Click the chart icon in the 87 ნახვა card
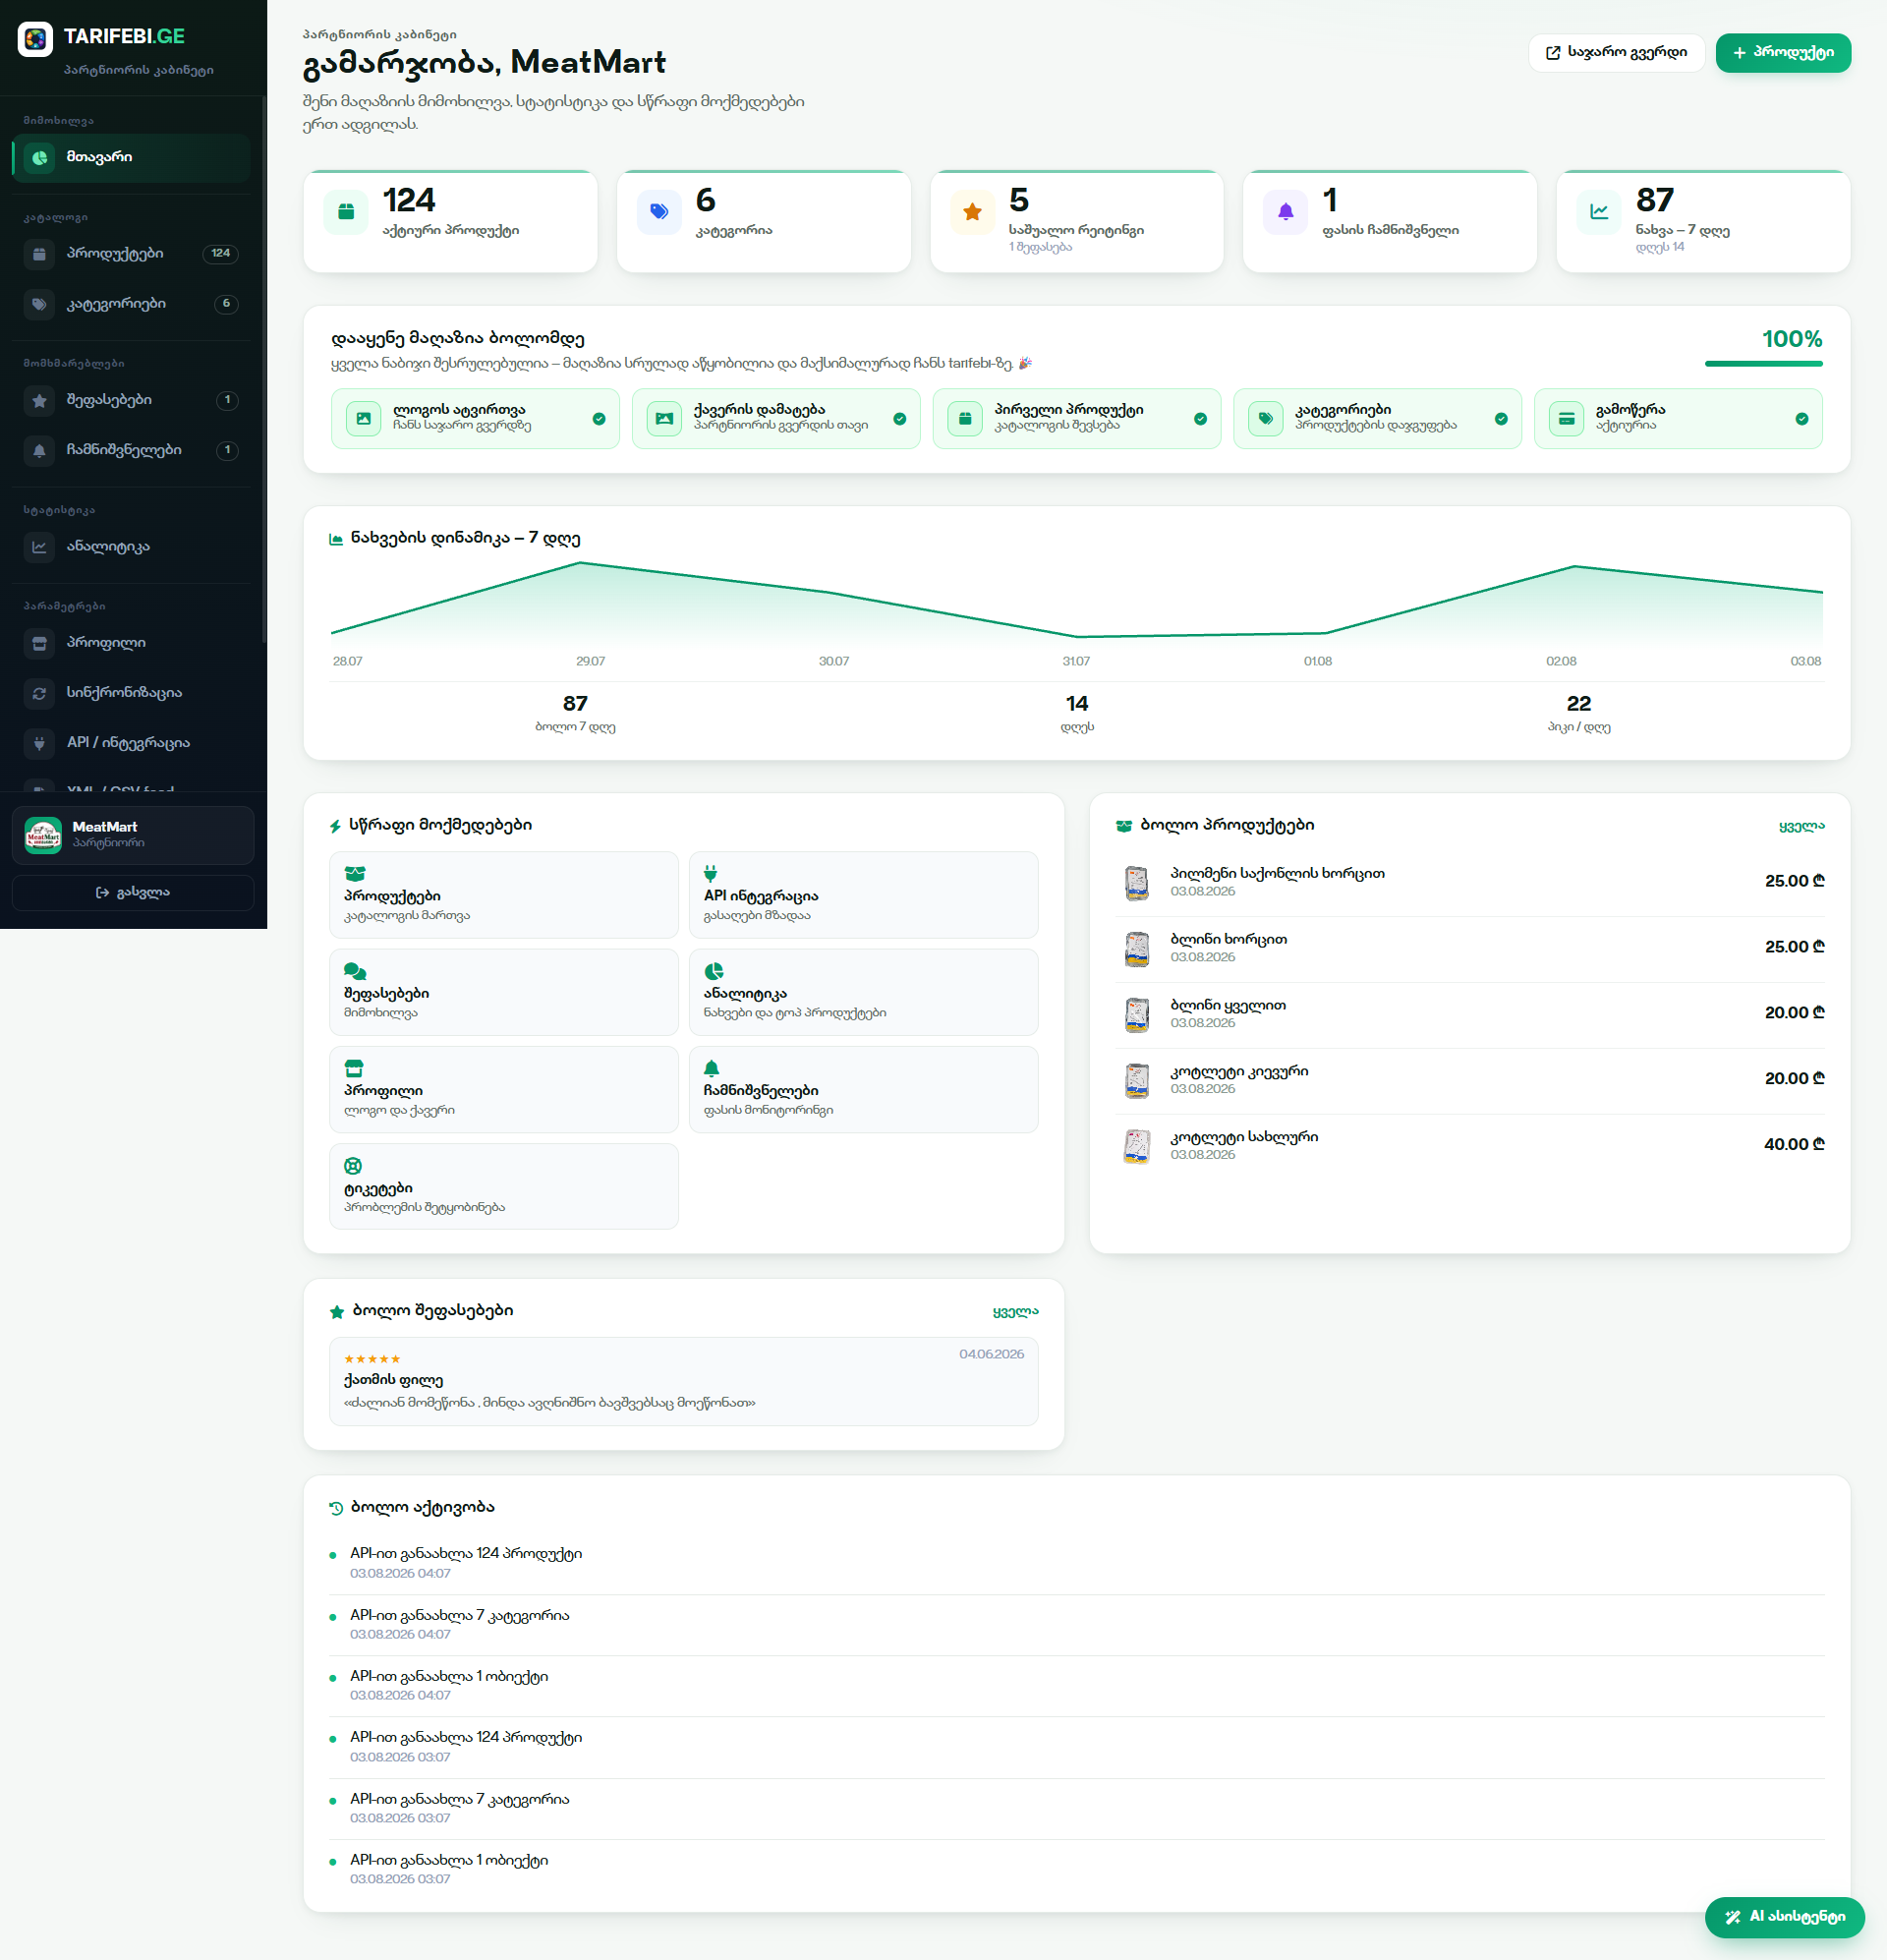 click(1599, 212)
